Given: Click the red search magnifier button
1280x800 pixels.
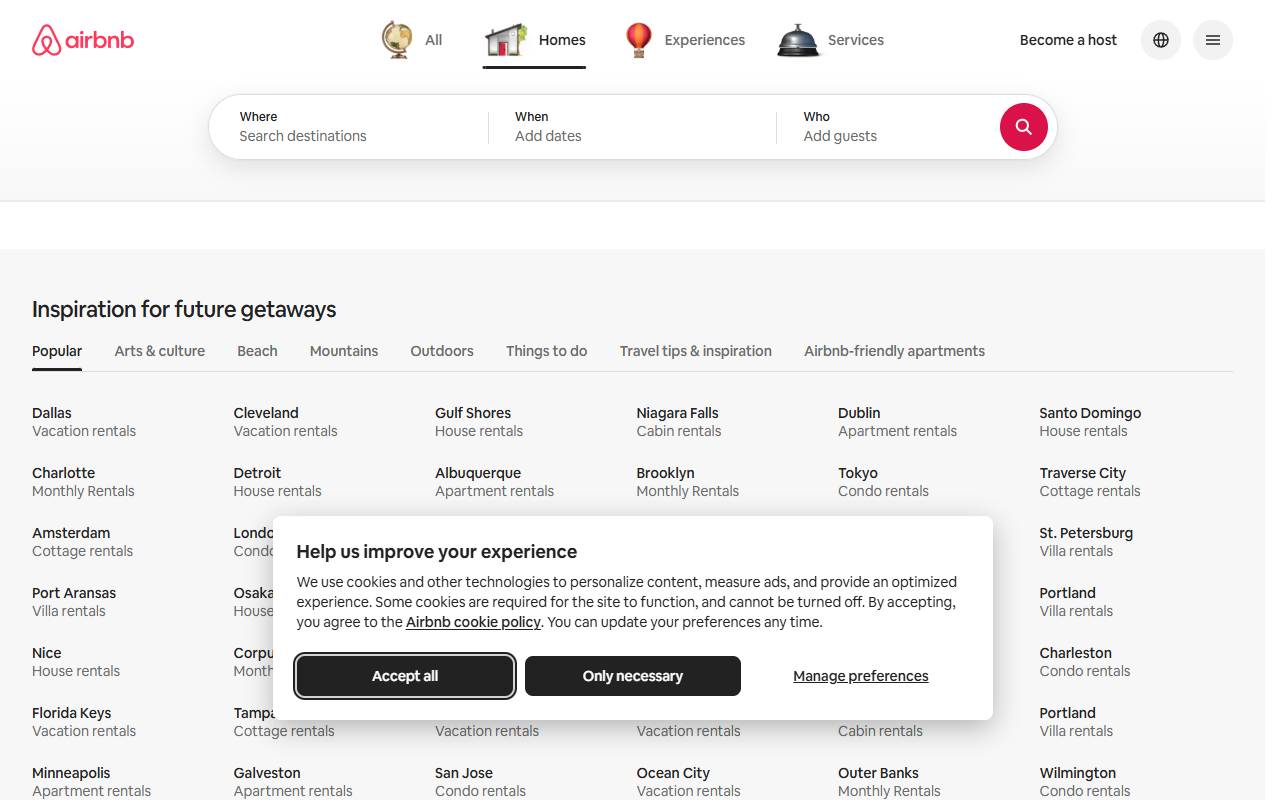Looking at the screenshot, I should click(1024, 127).
